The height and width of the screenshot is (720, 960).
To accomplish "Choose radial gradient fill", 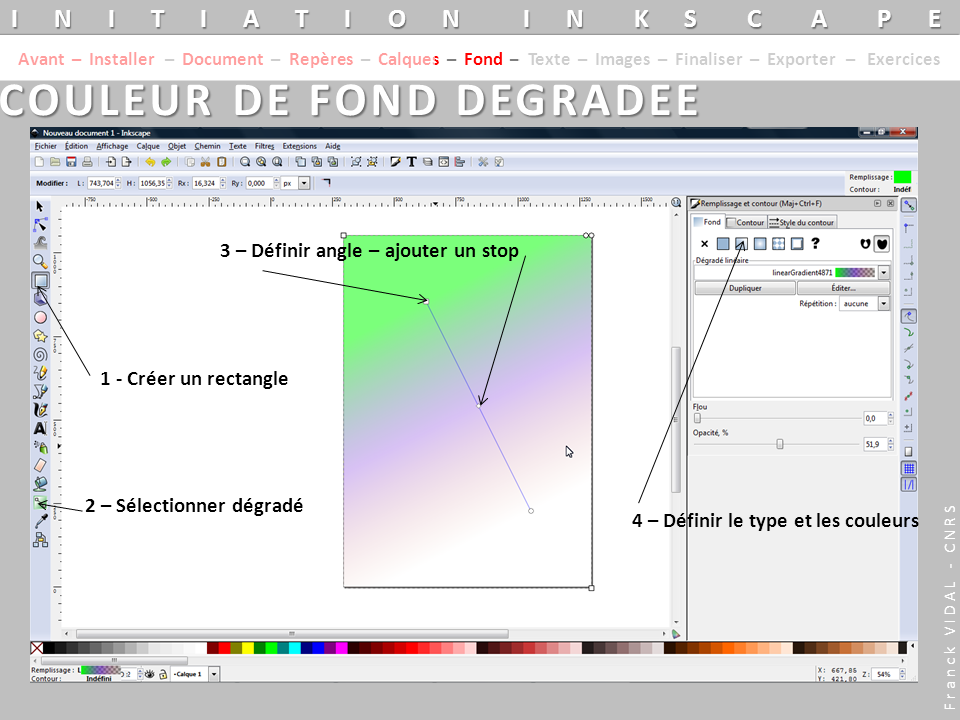I will click(x=760, y=244).
